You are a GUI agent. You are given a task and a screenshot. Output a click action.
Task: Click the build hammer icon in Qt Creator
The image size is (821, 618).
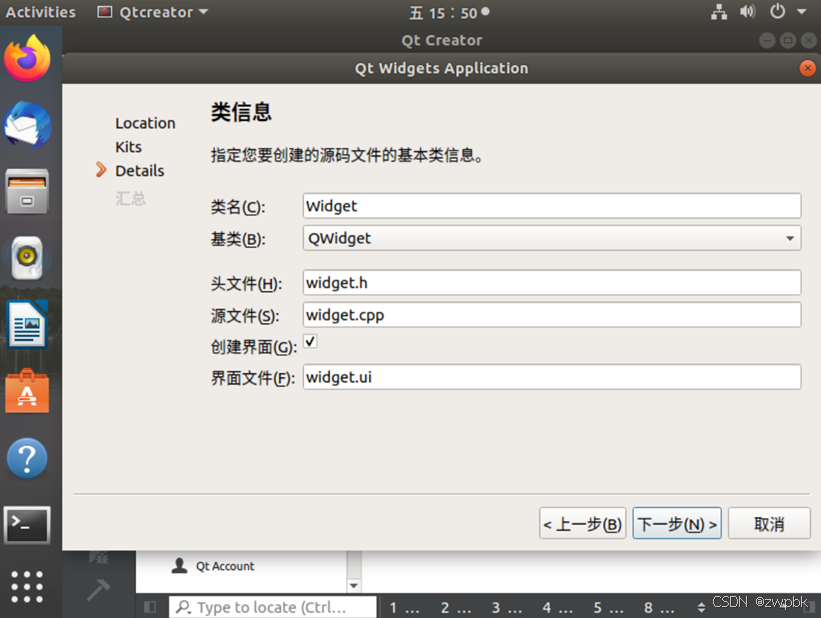(98, 589)
